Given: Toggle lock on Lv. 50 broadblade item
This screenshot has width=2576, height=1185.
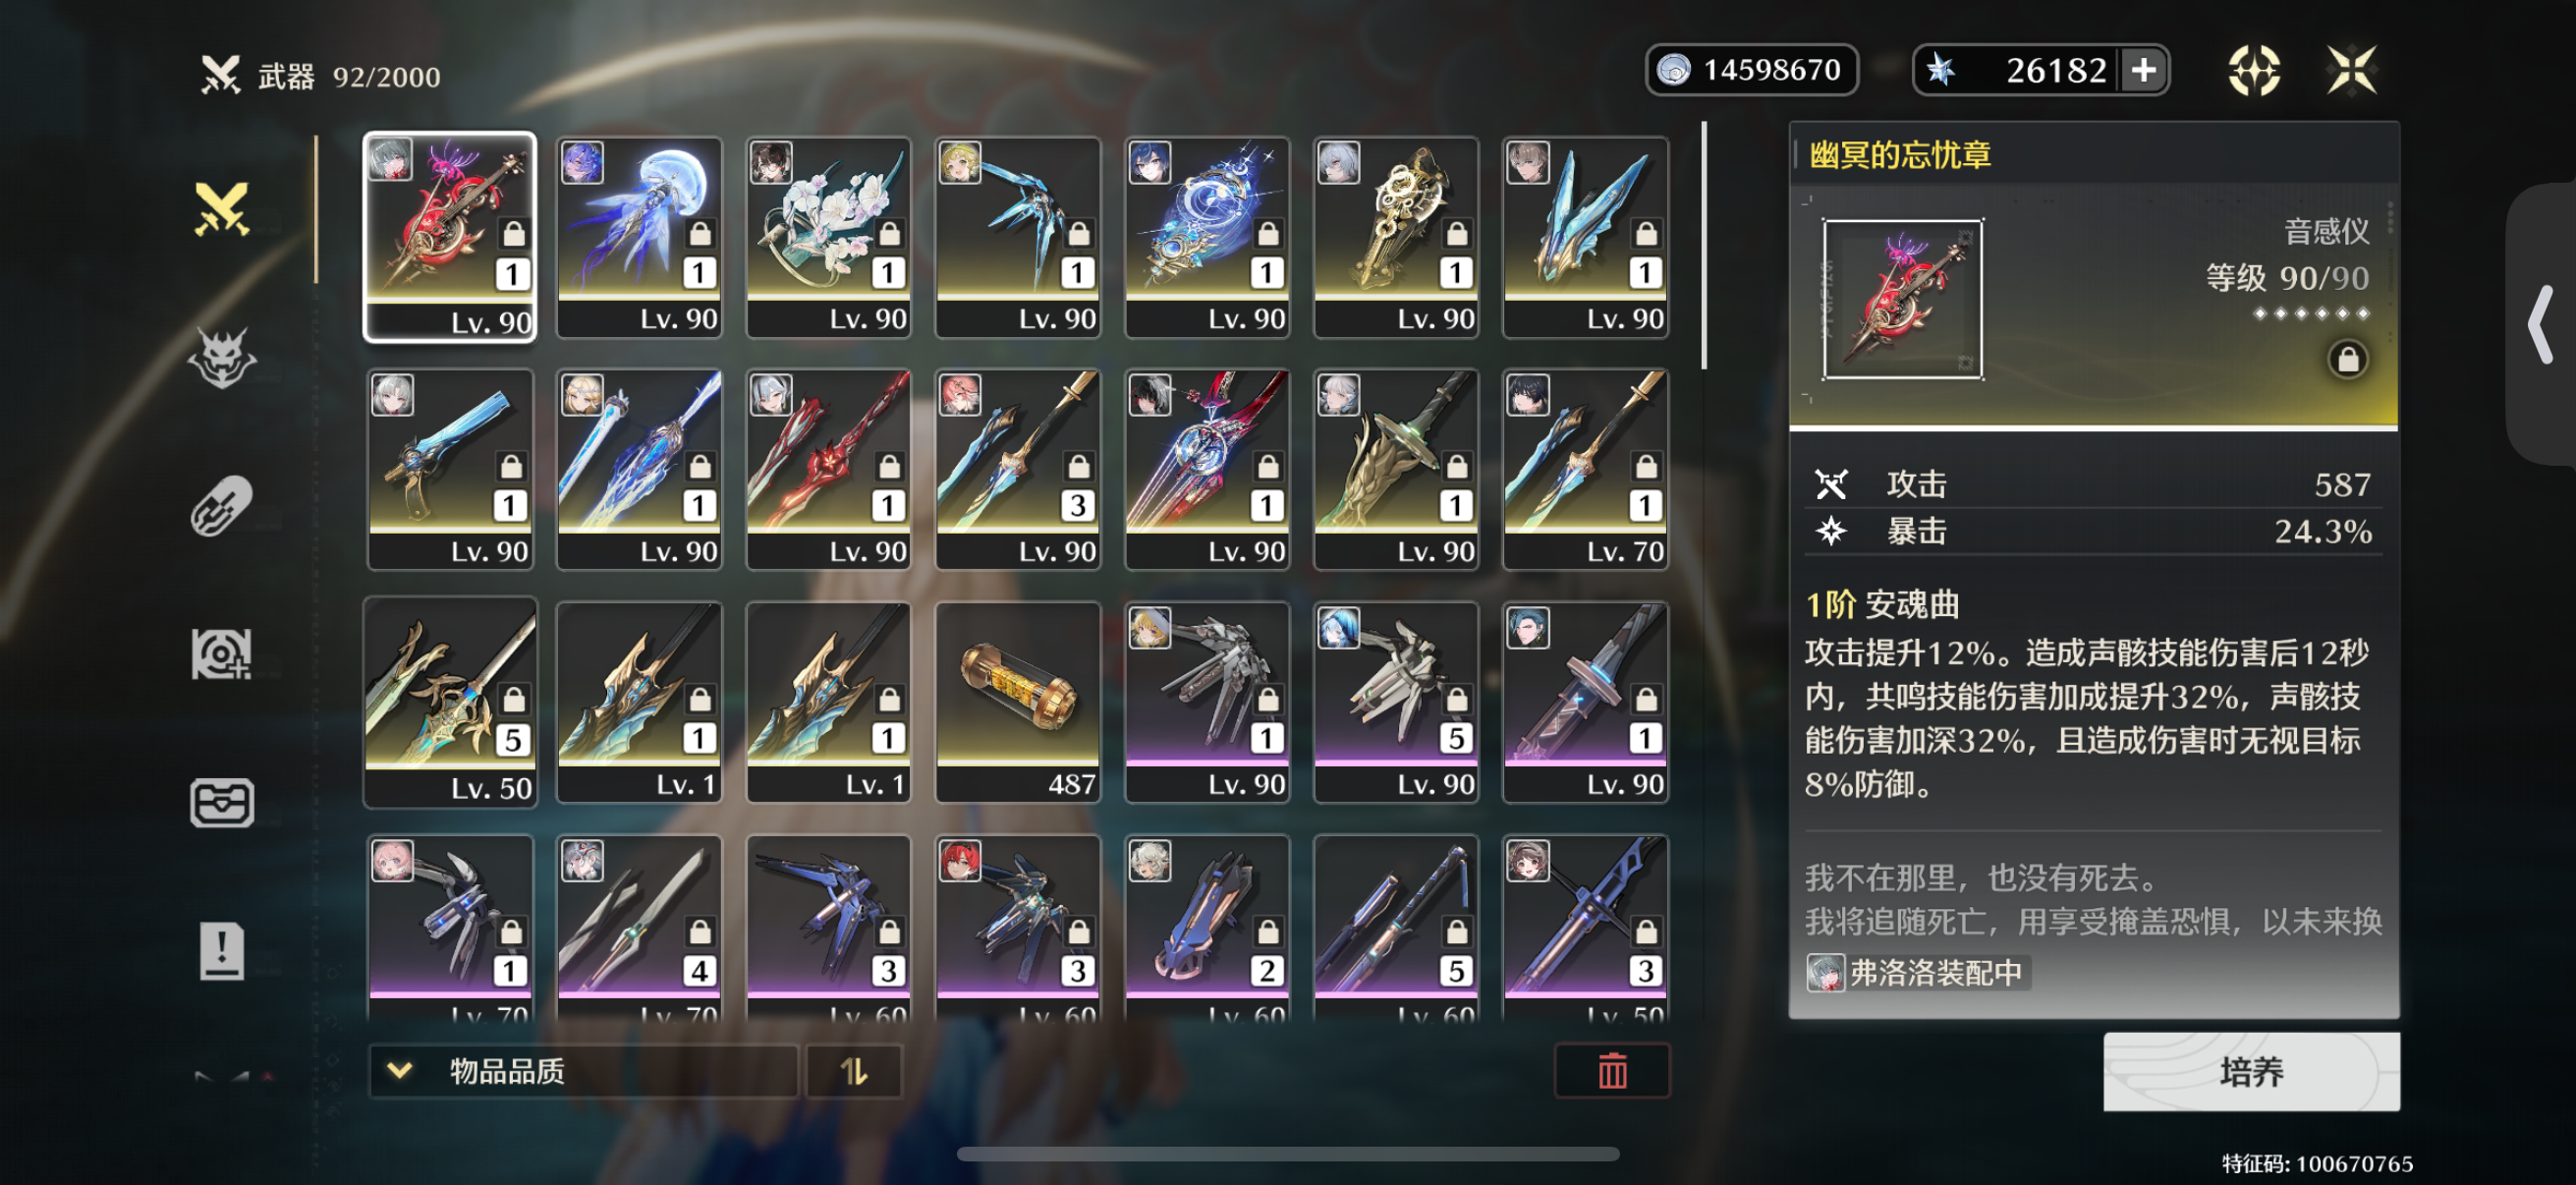Looking at the screenshot, I should point(513,697).
